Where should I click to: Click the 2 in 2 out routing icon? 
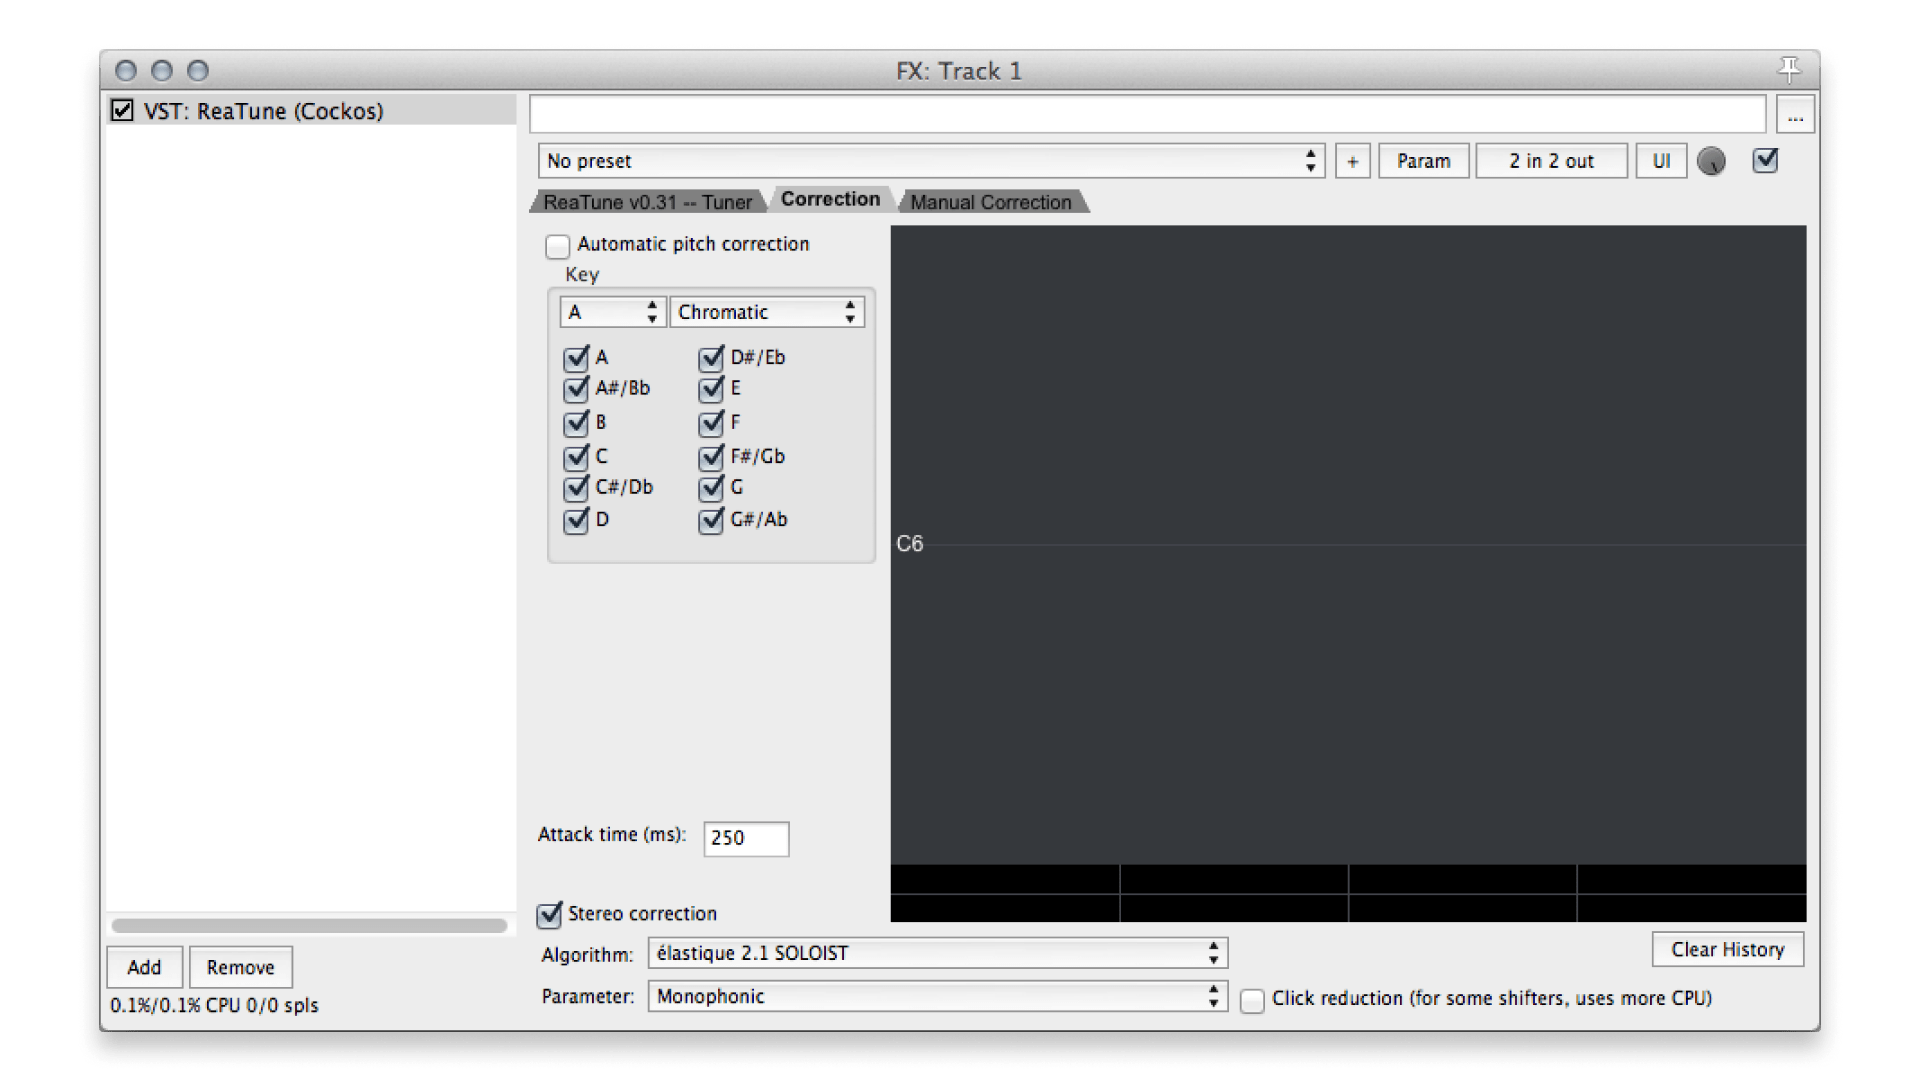(x=1551, y=162)
